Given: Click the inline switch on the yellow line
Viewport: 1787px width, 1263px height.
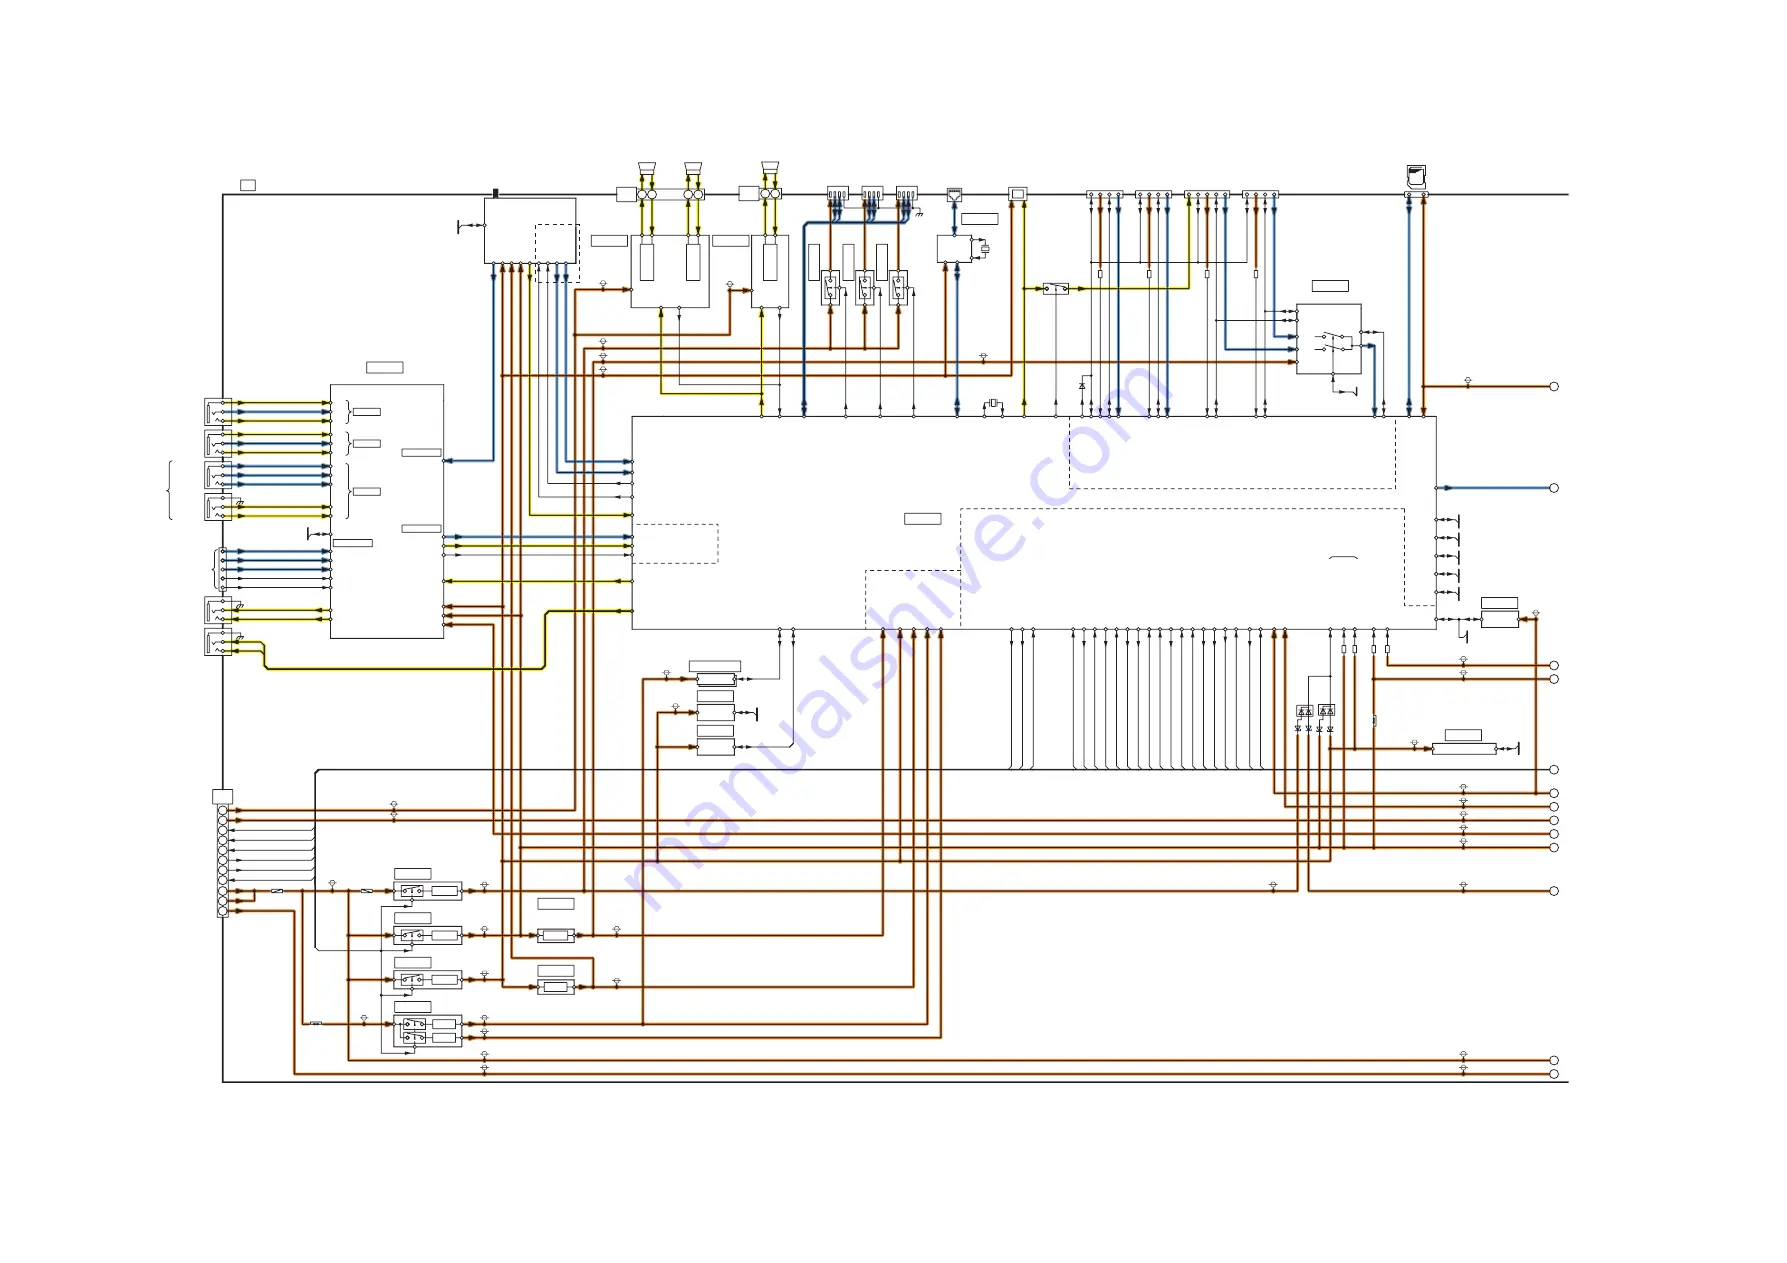Looking at the screenshot, I should click(x=1056, y=289).
